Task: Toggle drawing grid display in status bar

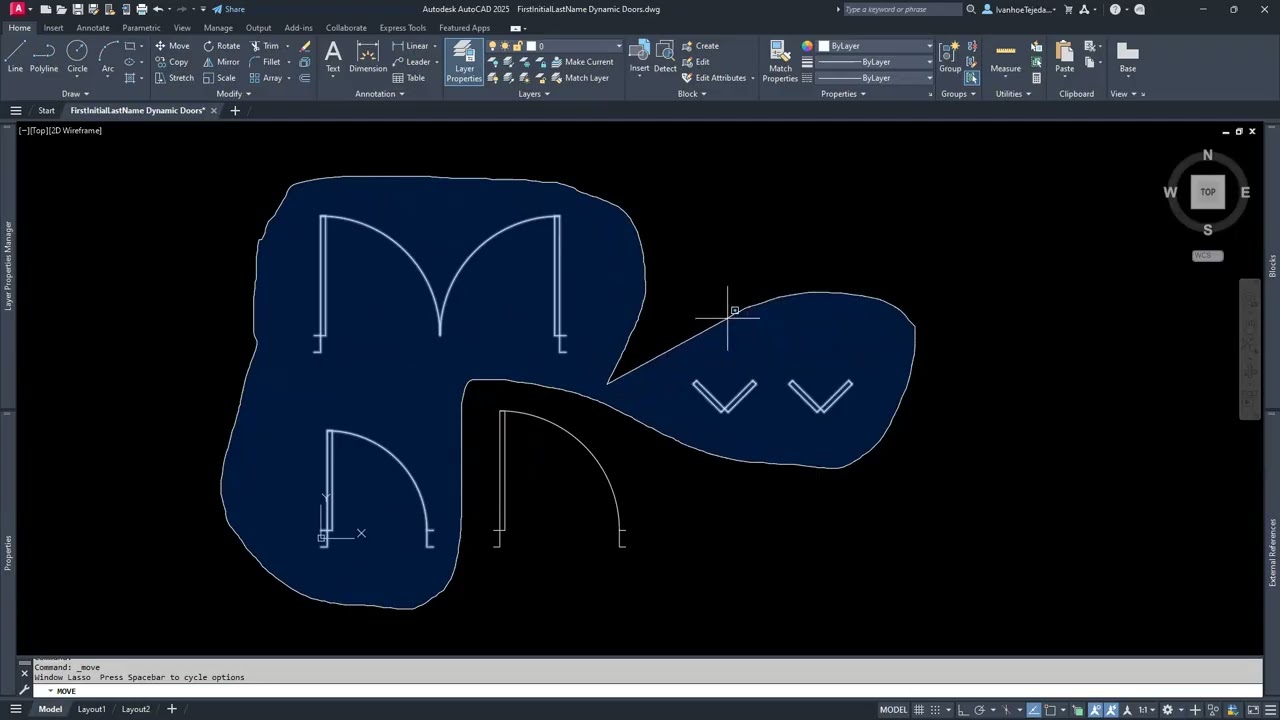Action: 918,710
